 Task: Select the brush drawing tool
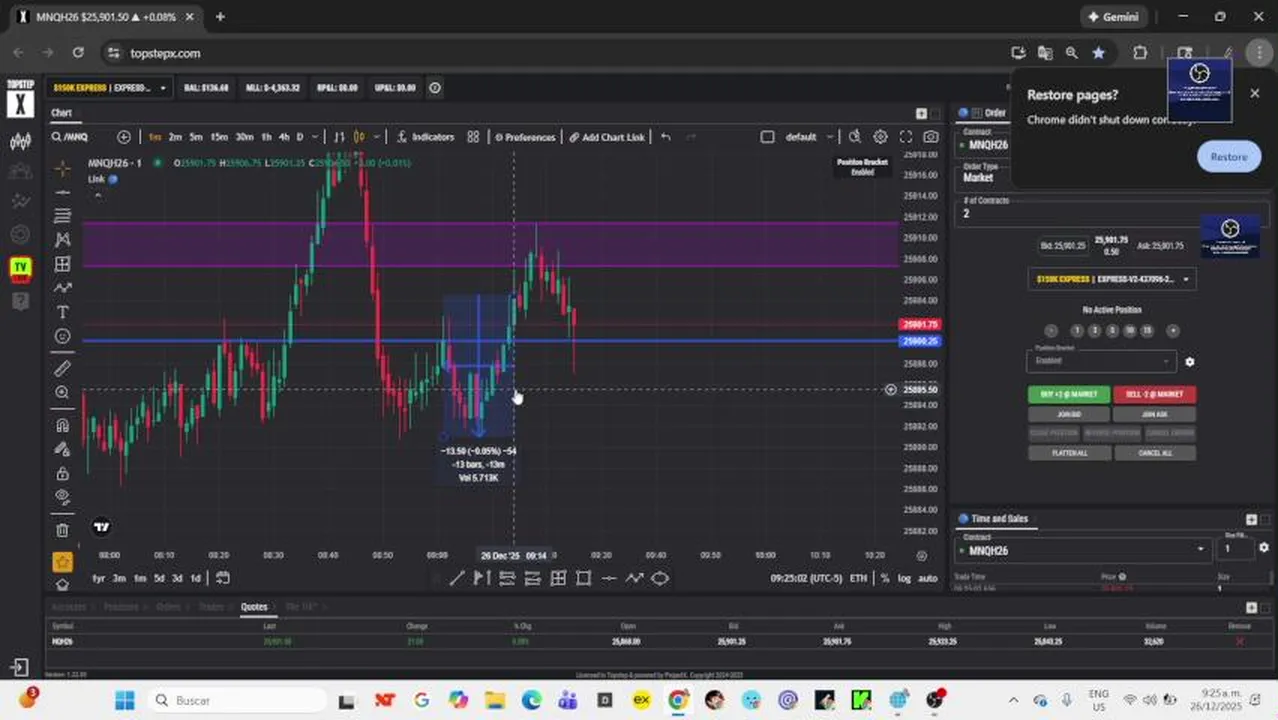click(x=62, y=288)
